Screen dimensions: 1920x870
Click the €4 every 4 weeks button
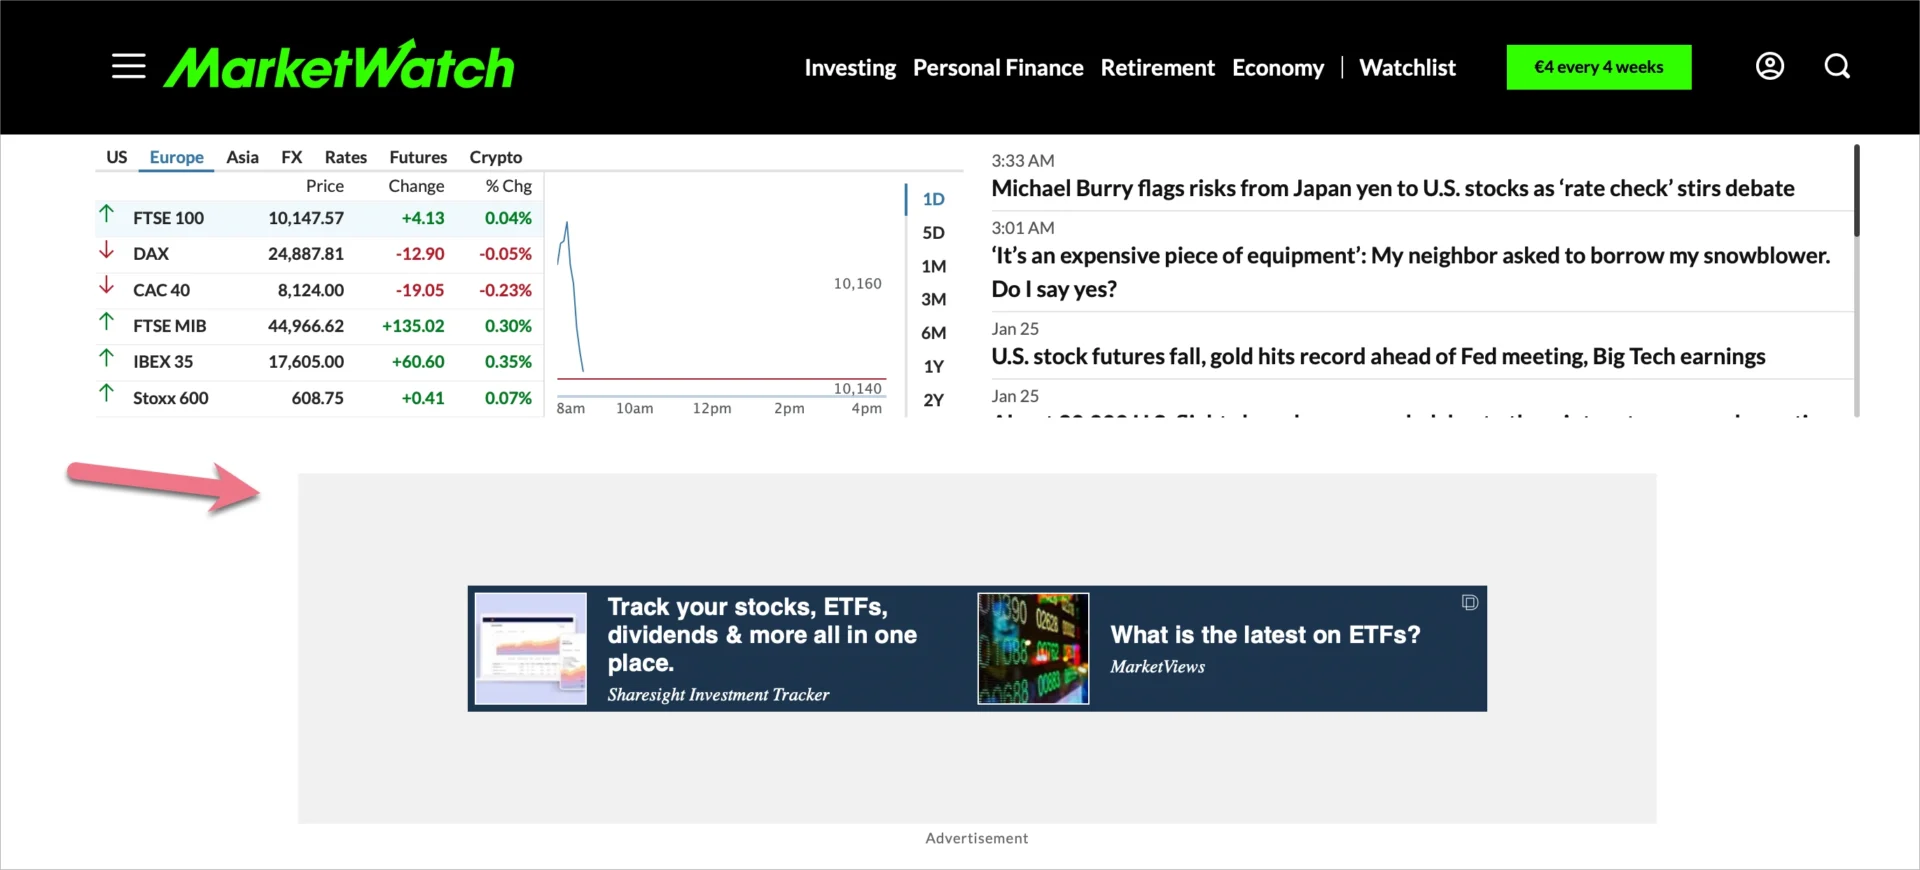point(1598,67)
